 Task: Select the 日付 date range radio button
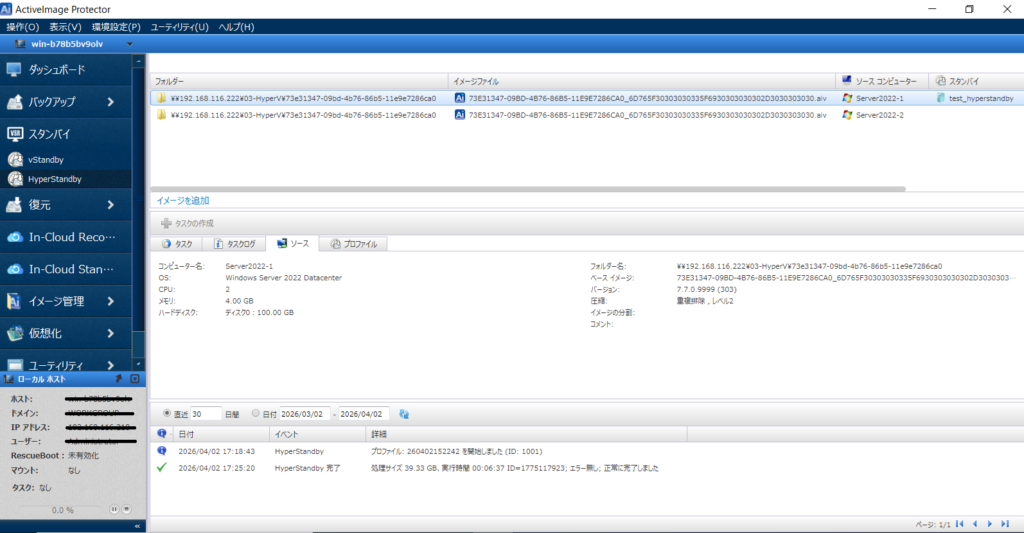point(256,413)
